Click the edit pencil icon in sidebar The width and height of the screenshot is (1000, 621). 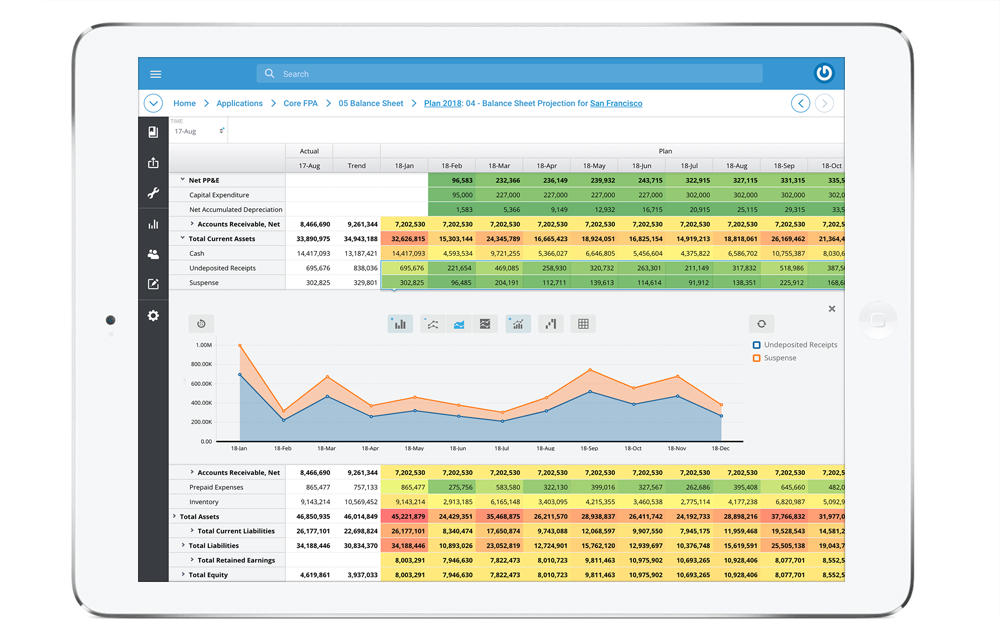click(x=153, y=284)
